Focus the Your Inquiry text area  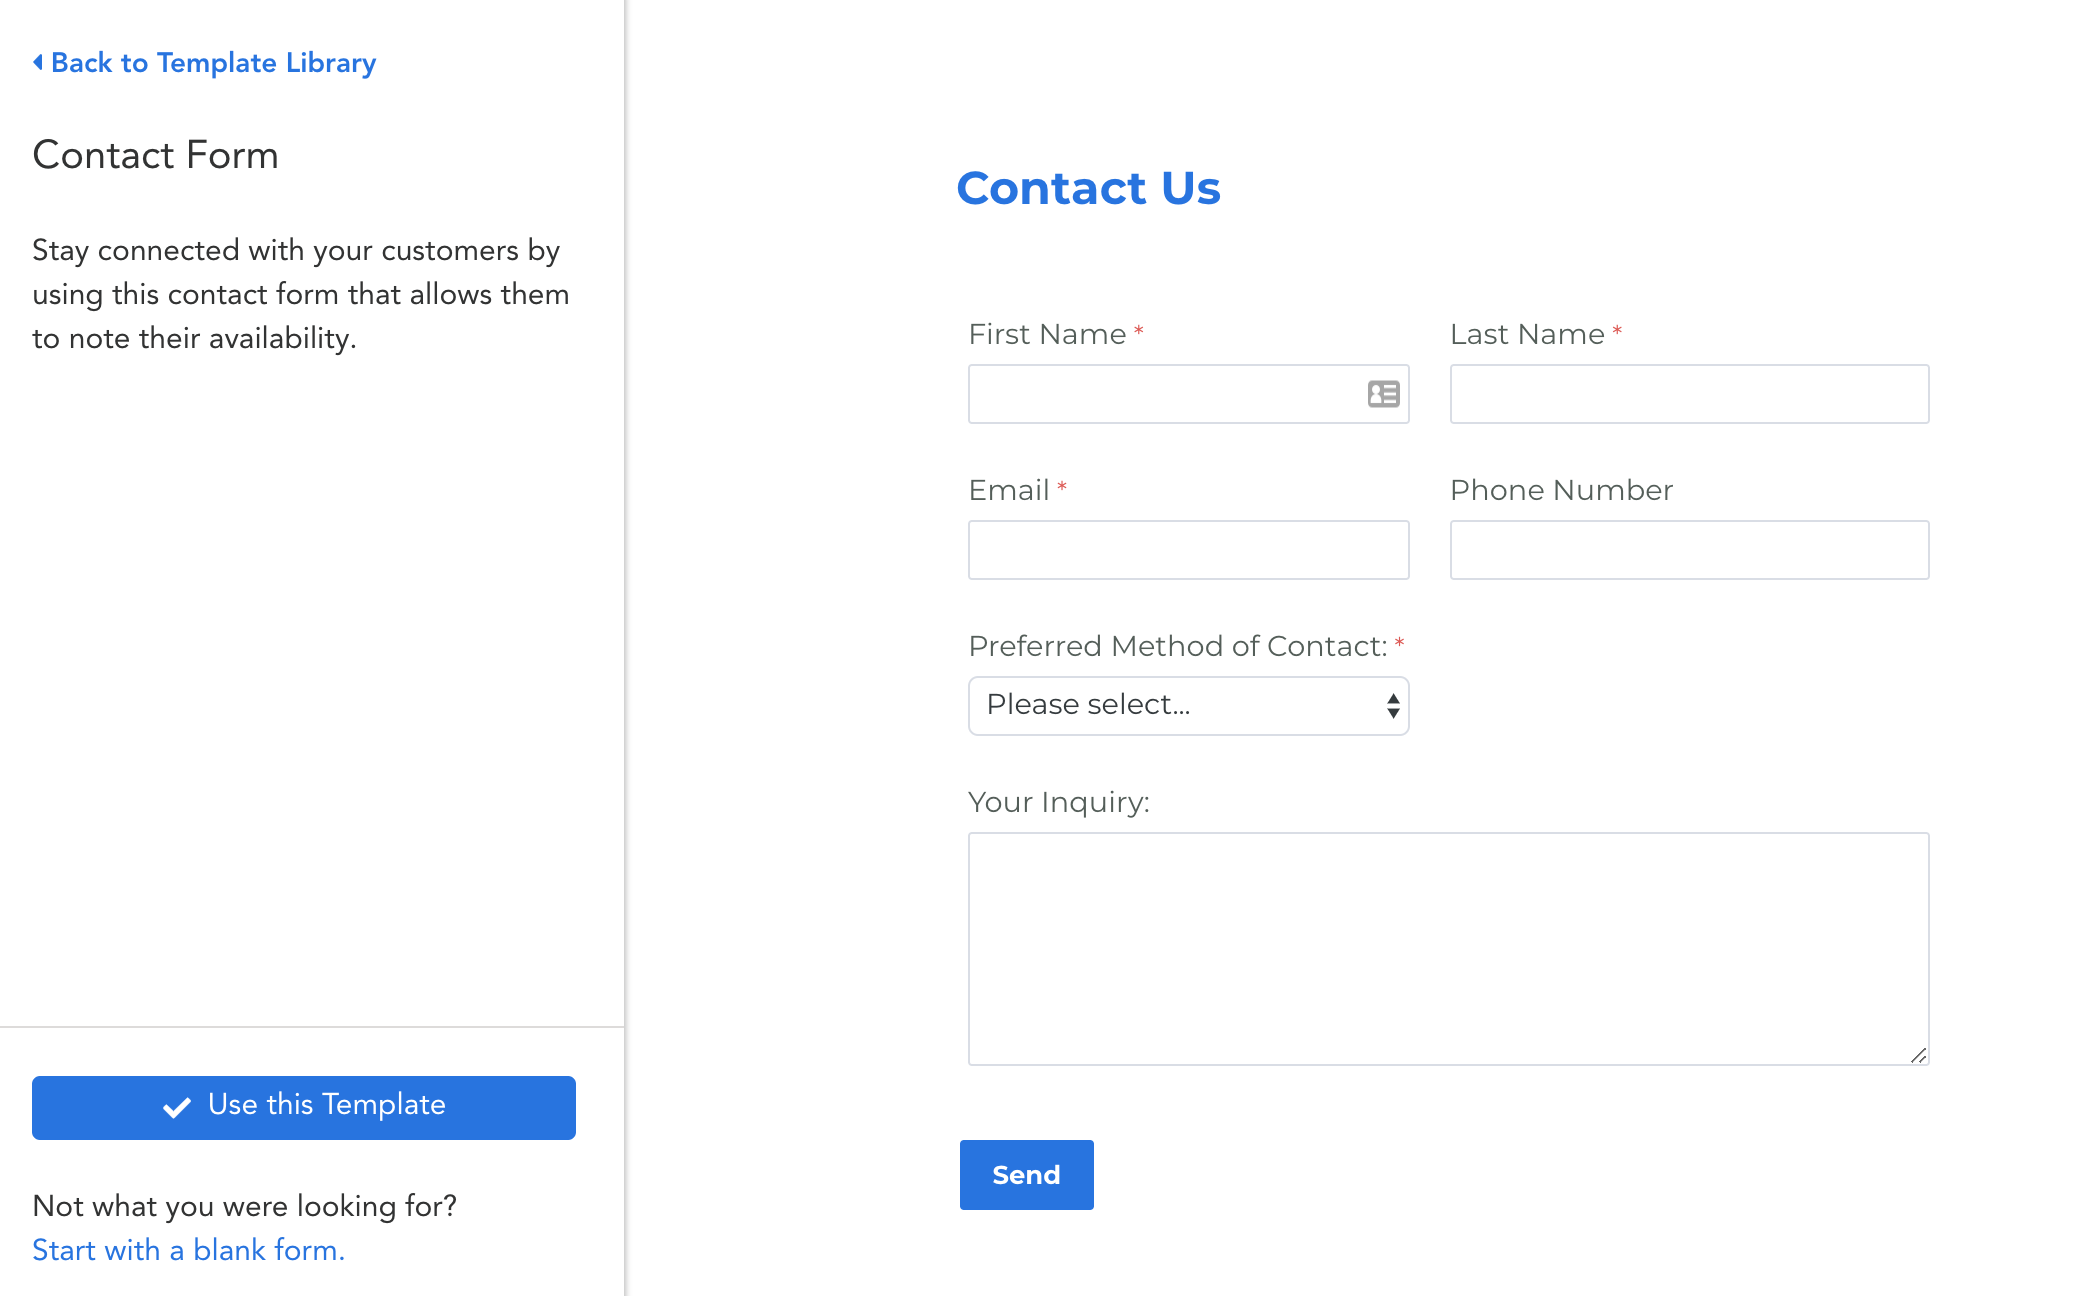[1448, 948]
